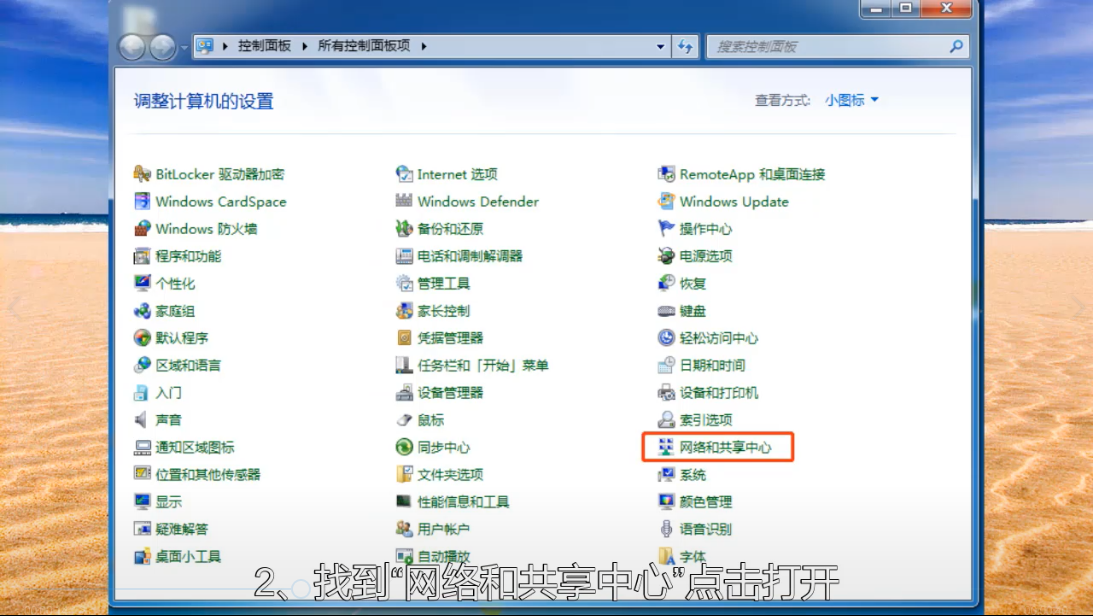The image size is (1093, 616).
Task: Open the address bar history dropdown arrow
Action: click(660, 47)
